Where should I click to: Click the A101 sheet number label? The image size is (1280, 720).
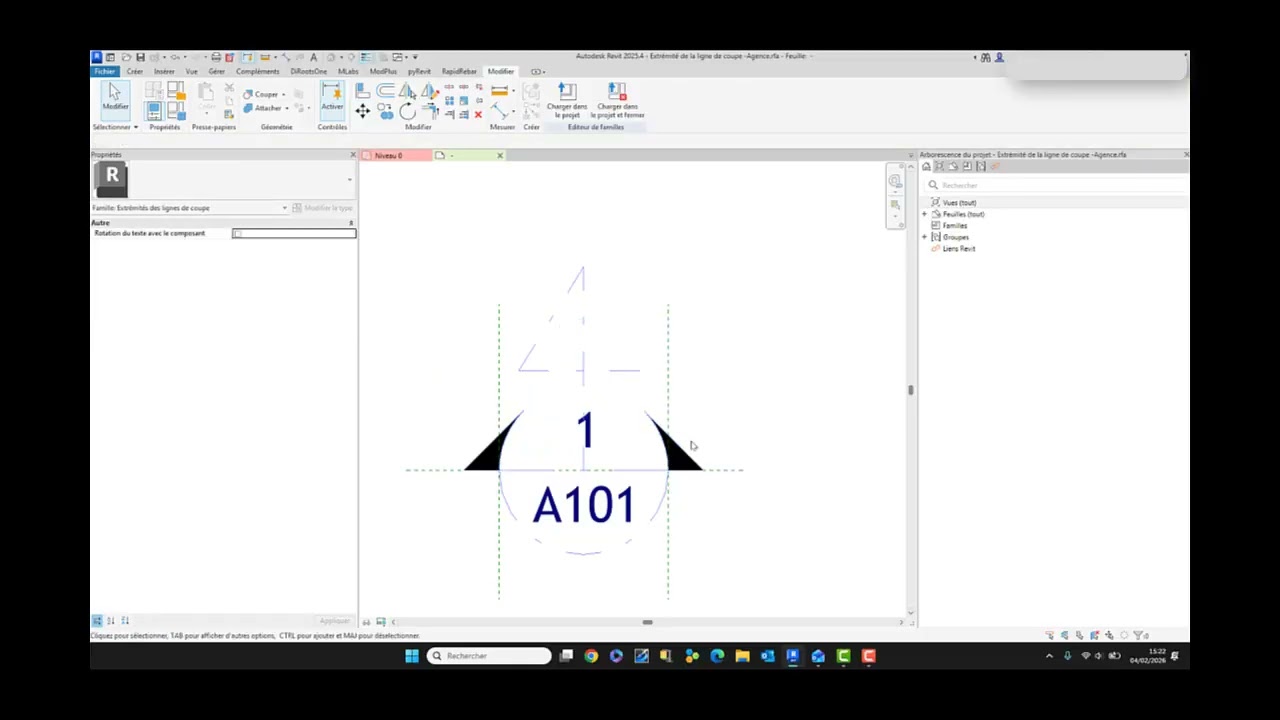point(583,505)
